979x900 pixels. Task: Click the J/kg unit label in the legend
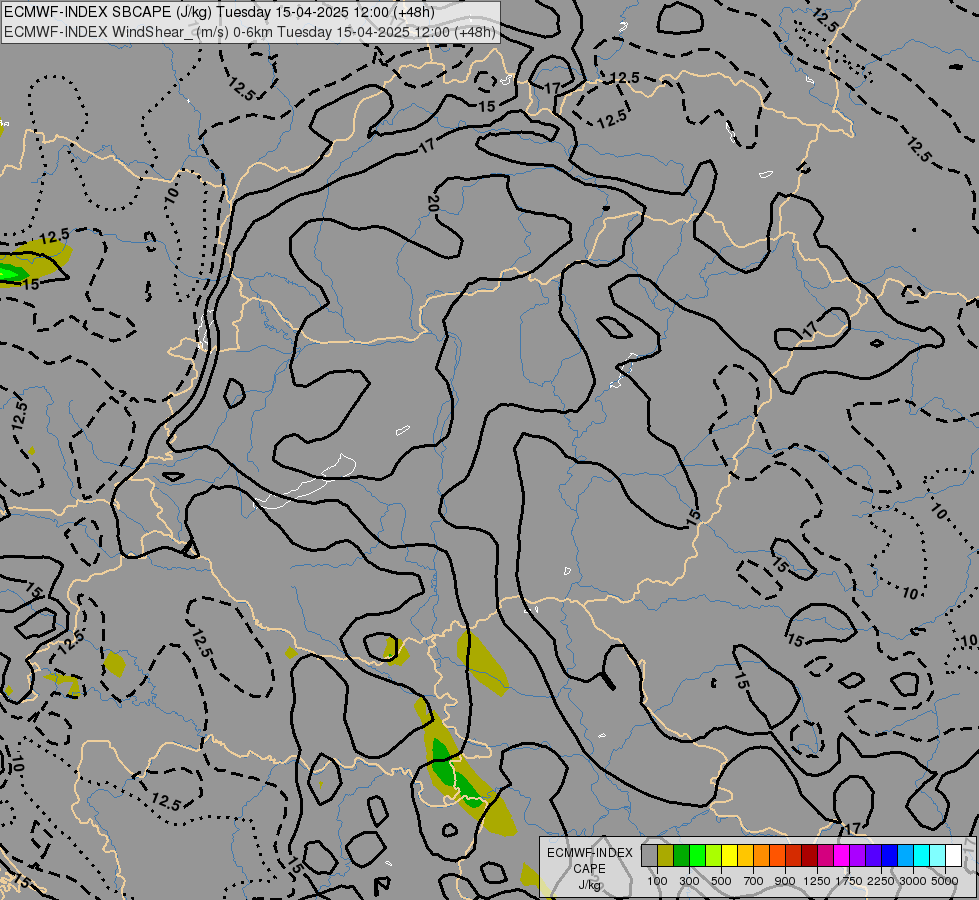click(589, 885)
